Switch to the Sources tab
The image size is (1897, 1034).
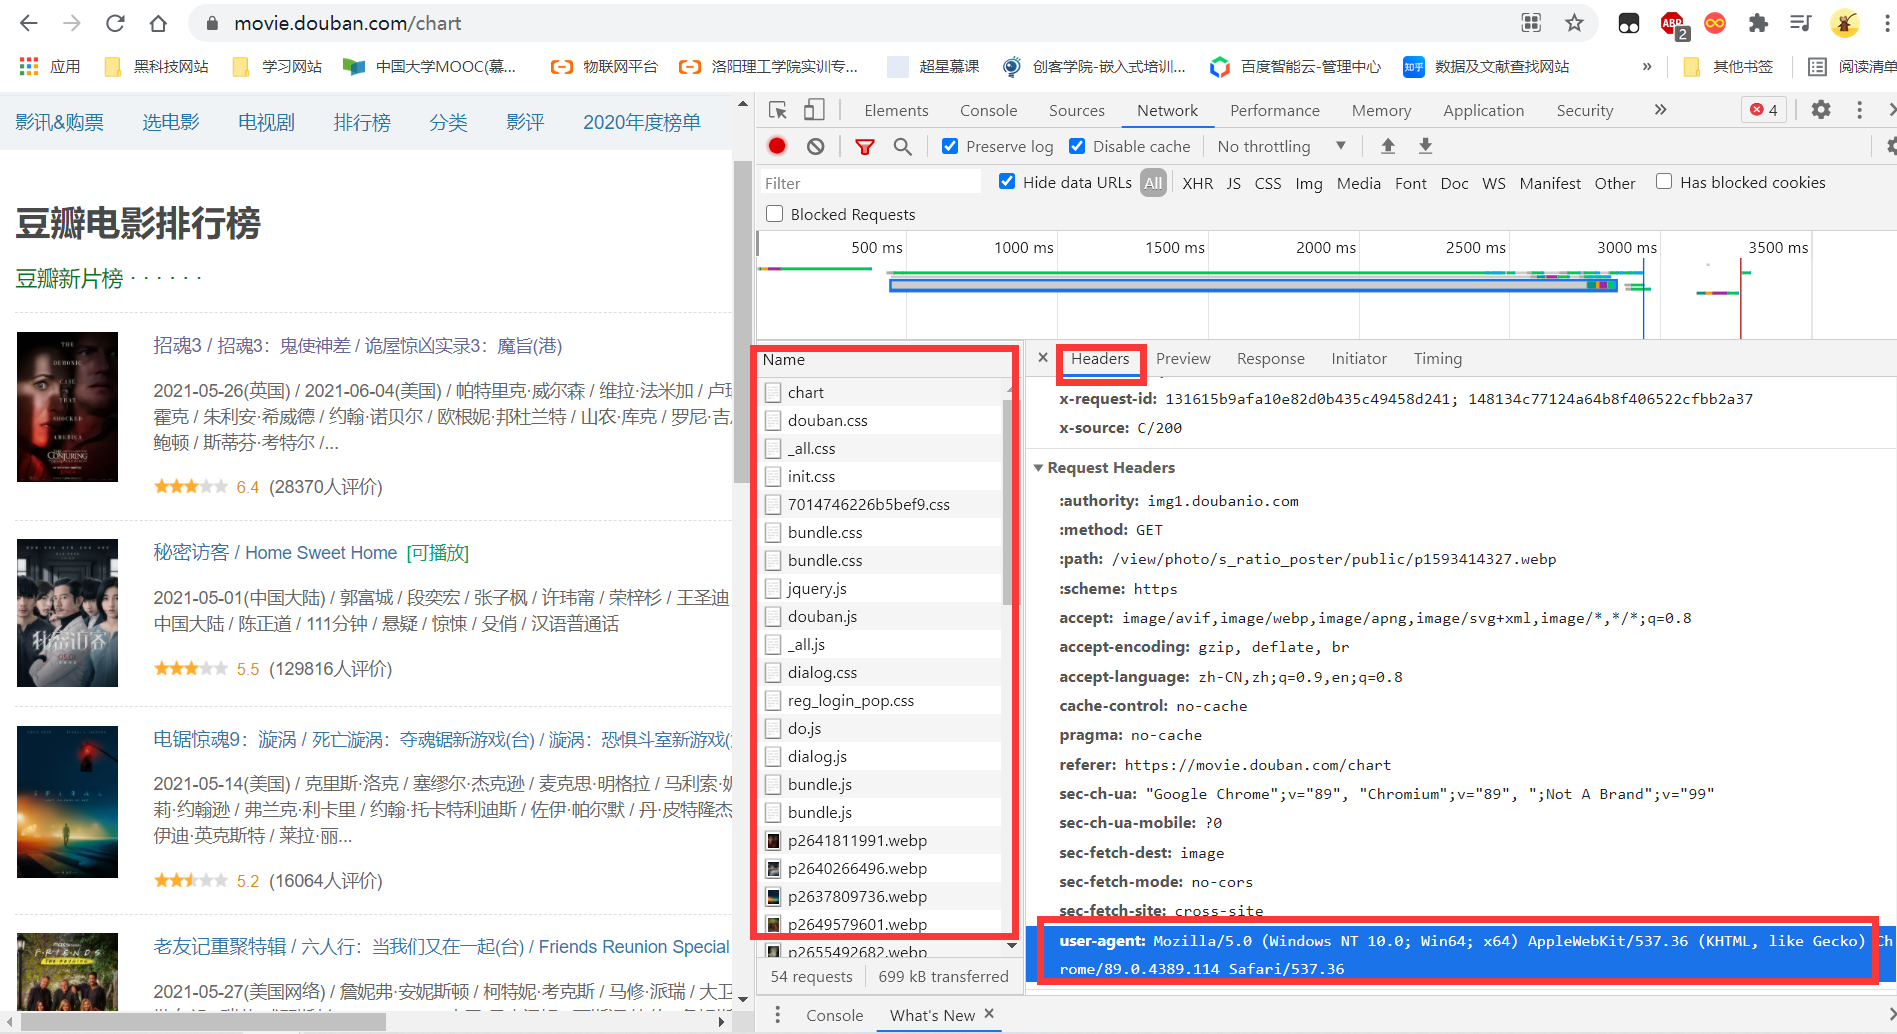pyautogui.click(x=1076, y=110)
